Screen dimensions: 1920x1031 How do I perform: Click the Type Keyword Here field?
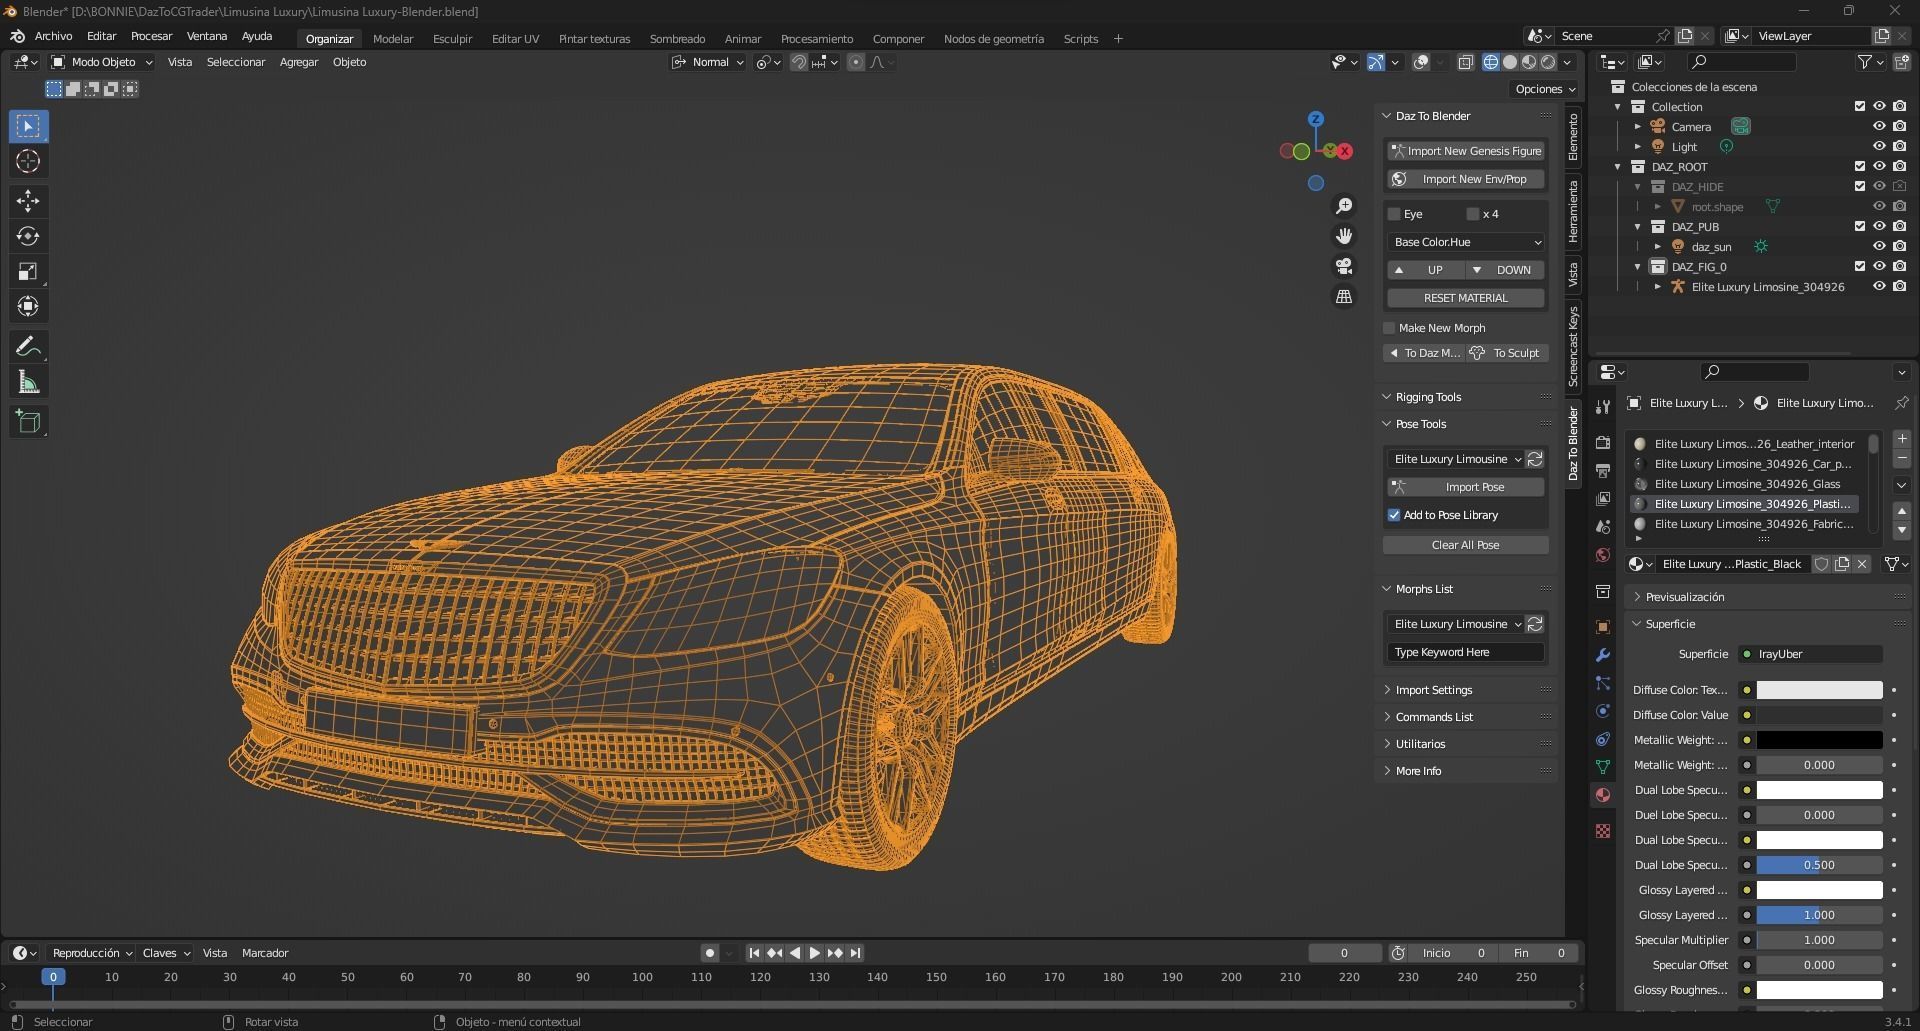pyautogui.click(x=1466, y=652)
